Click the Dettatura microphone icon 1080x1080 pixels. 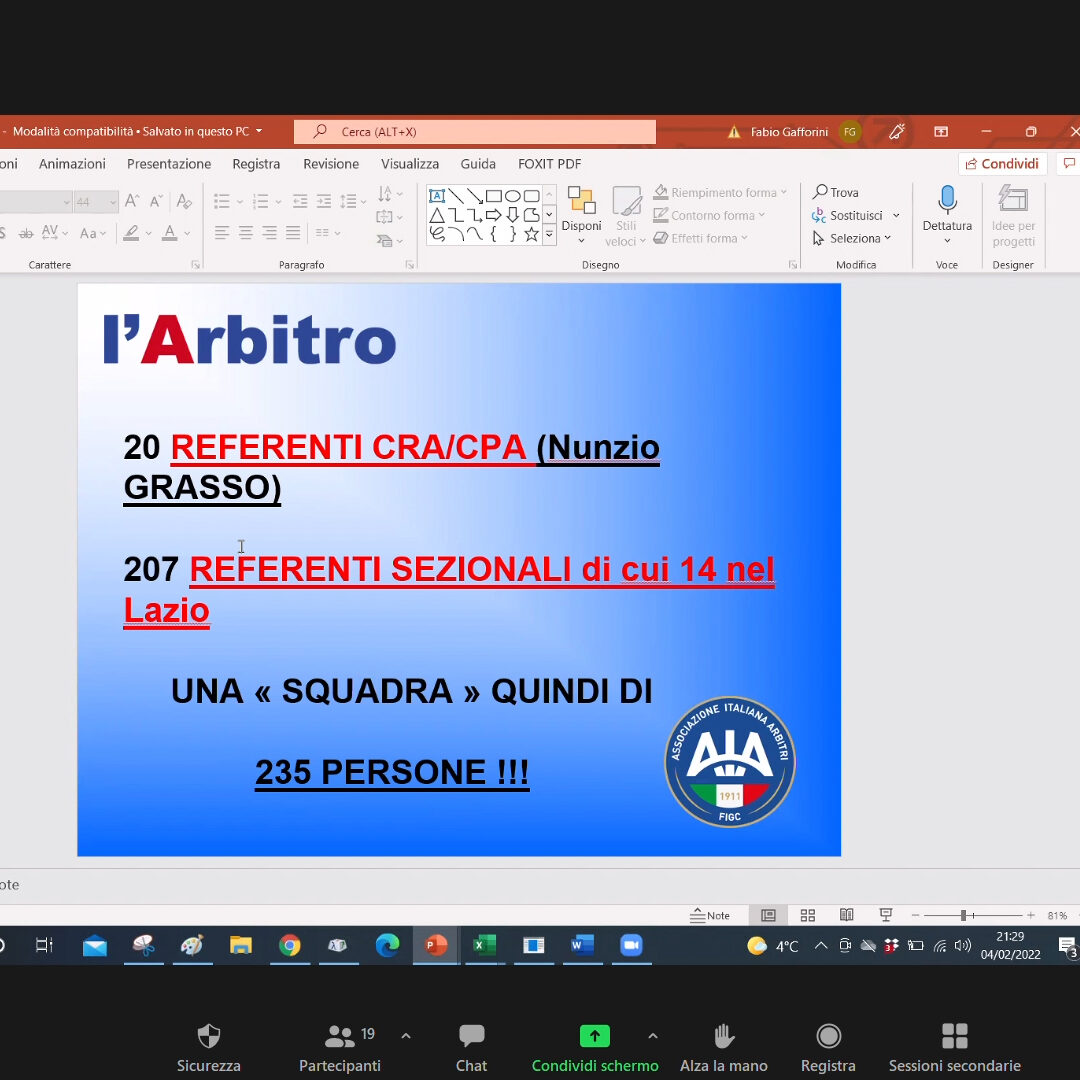coord(947,200)
